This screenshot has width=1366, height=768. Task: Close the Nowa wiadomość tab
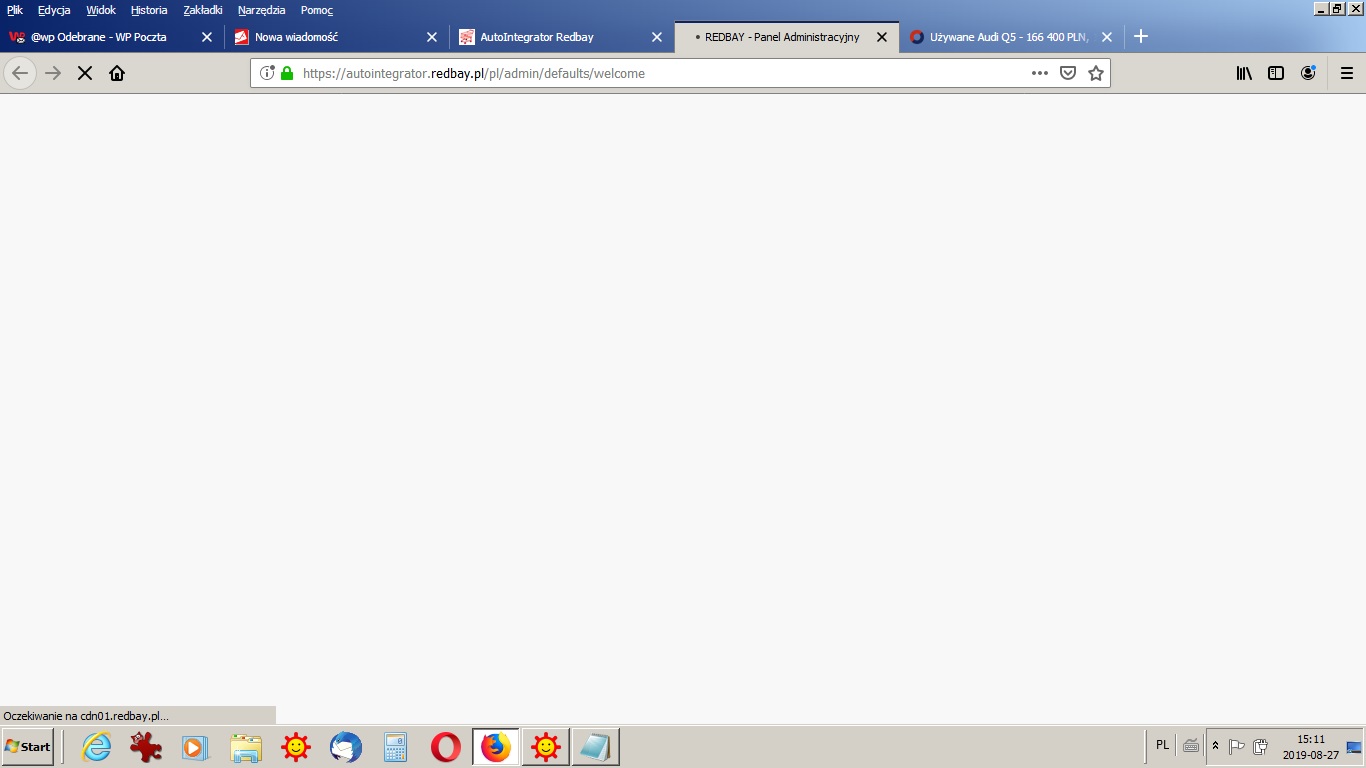pos(432,37)
